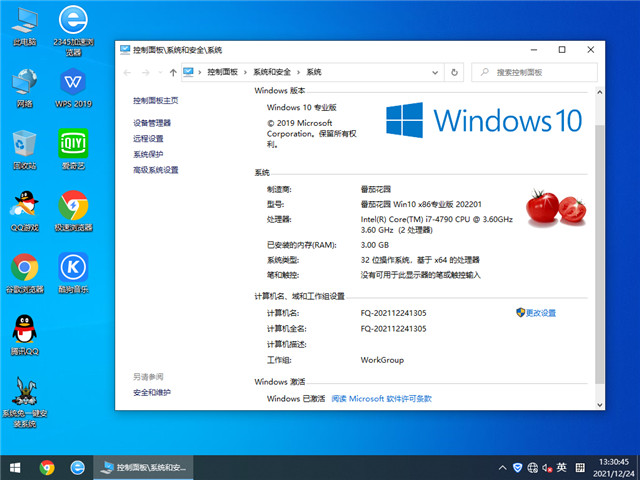Launch iQIYI from the desktop
The height and width of the screenshot is (480, 640).
pos(72,143)
